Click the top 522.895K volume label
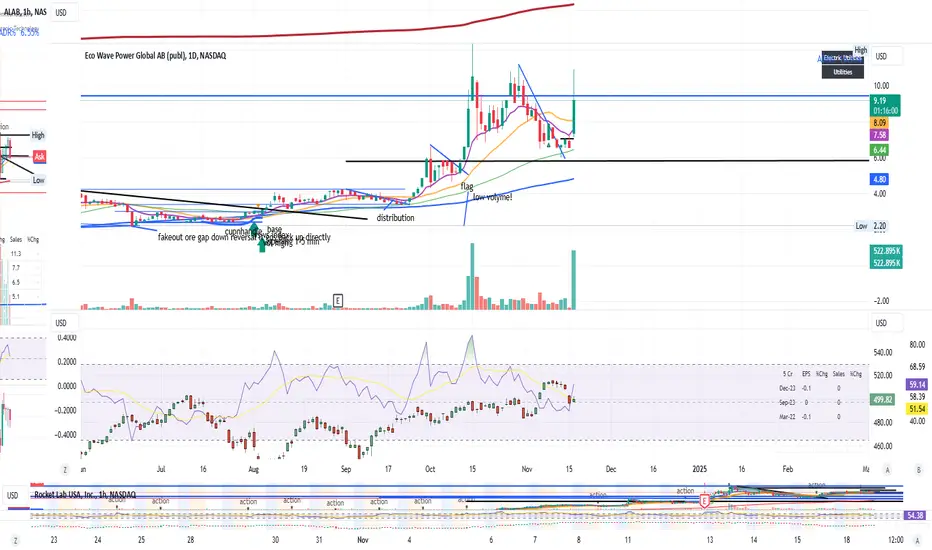The image size is (932, 550). pos(886,251)
